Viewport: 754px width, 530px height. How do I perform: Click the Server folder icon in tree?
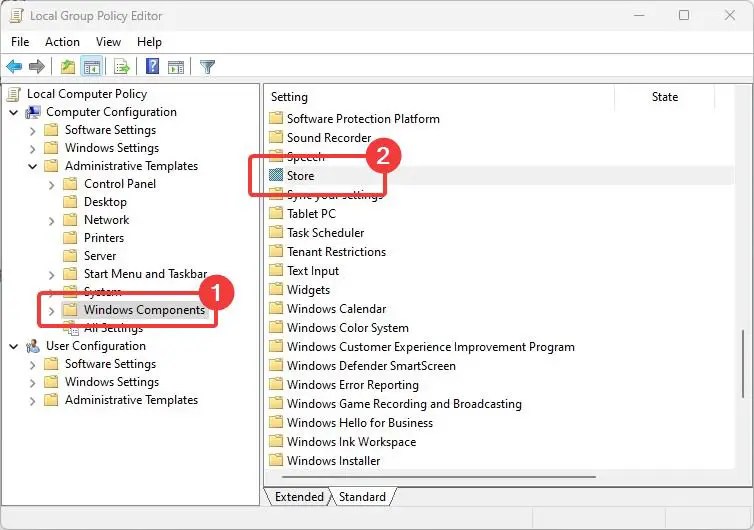tap(70, 255)
